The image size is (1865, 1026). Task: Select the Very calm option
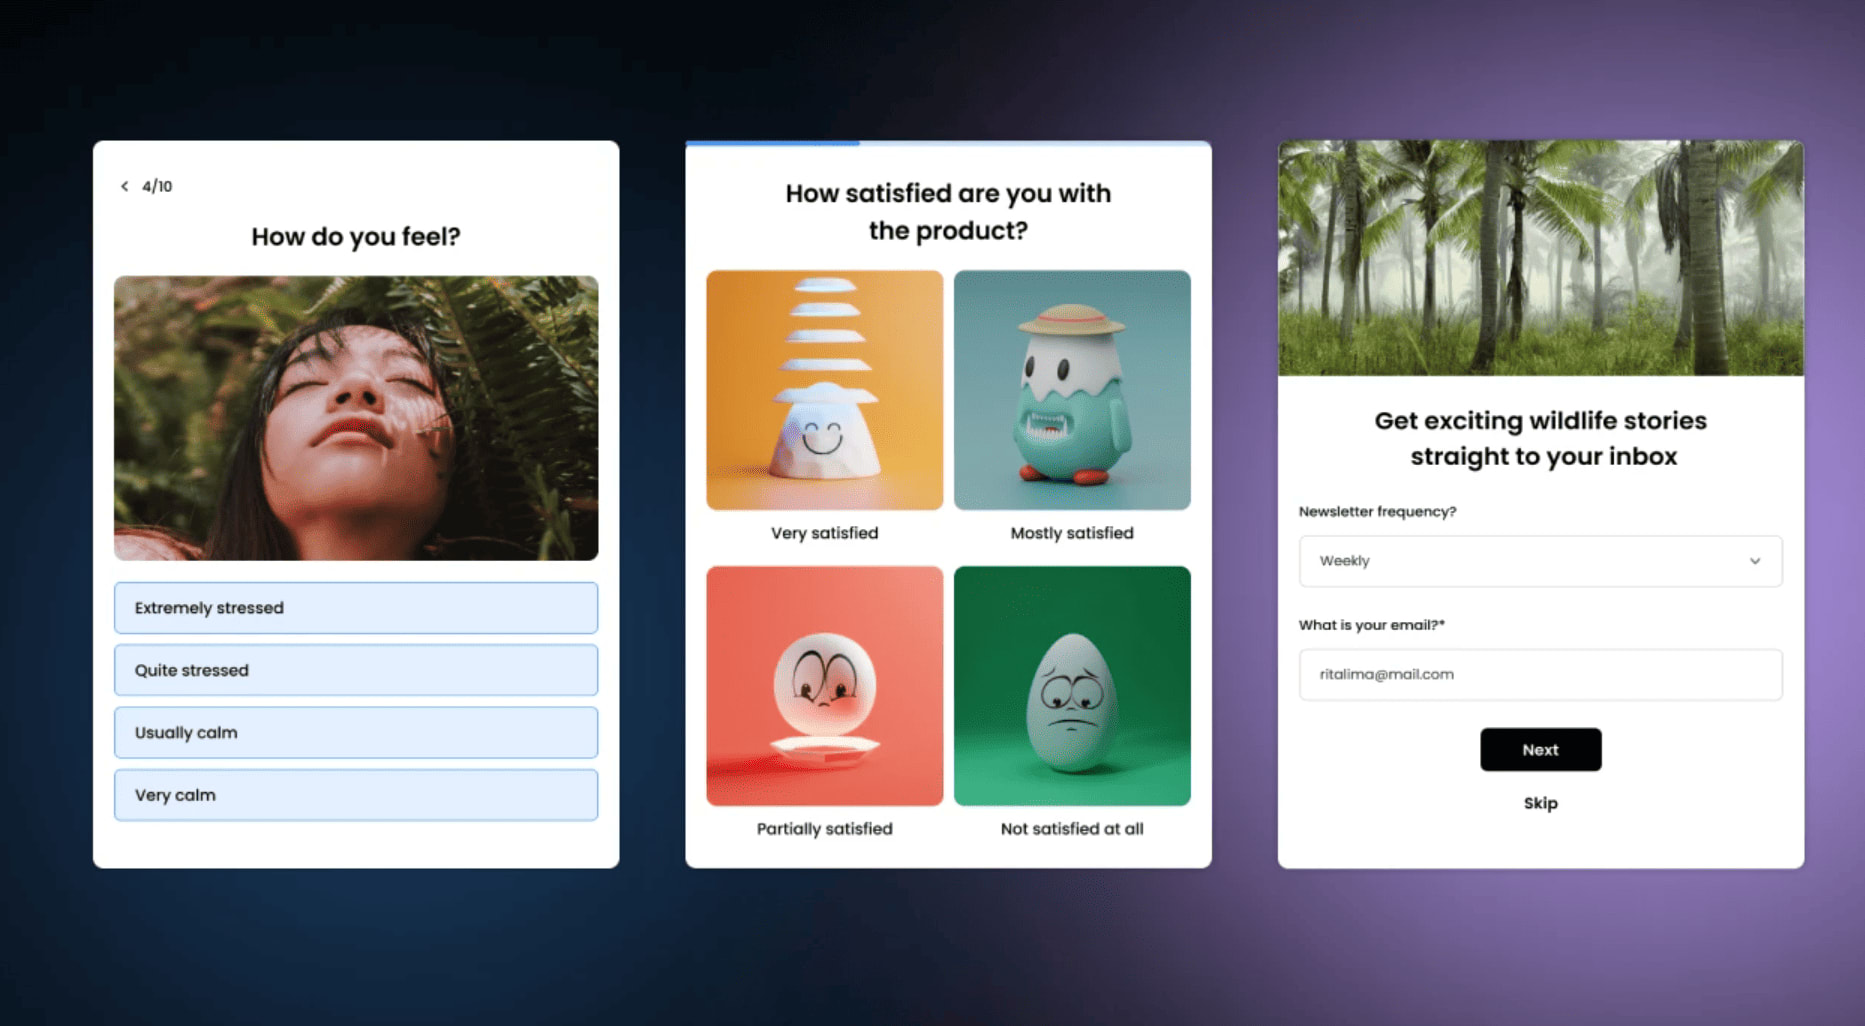(355, 795)
